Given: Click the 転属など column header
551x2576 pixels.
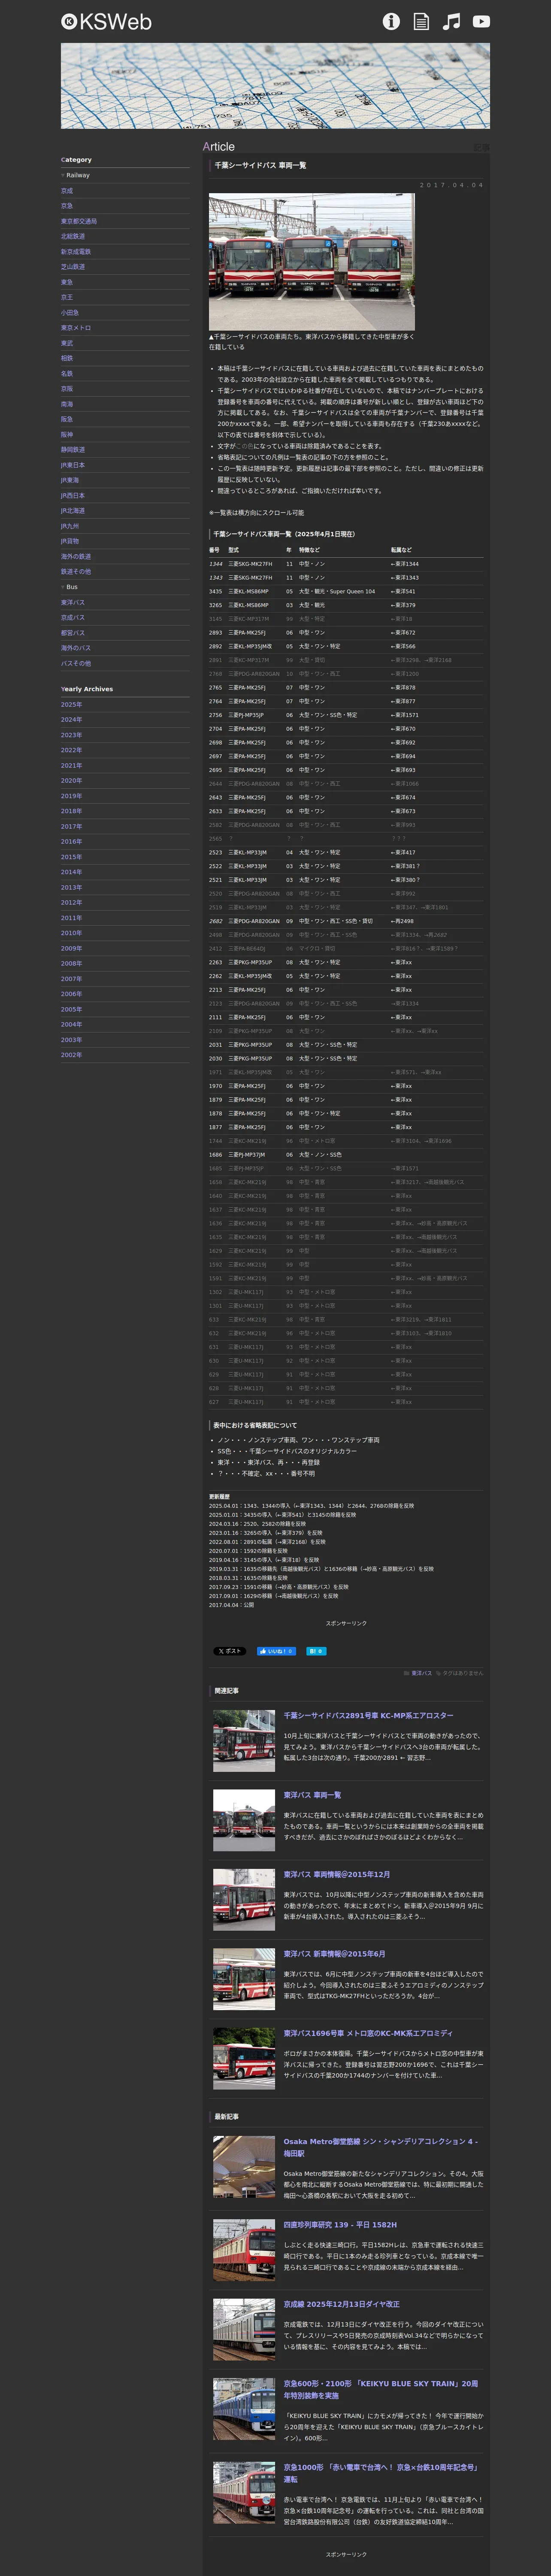Looking at the screenshot, I should point(401,550).
